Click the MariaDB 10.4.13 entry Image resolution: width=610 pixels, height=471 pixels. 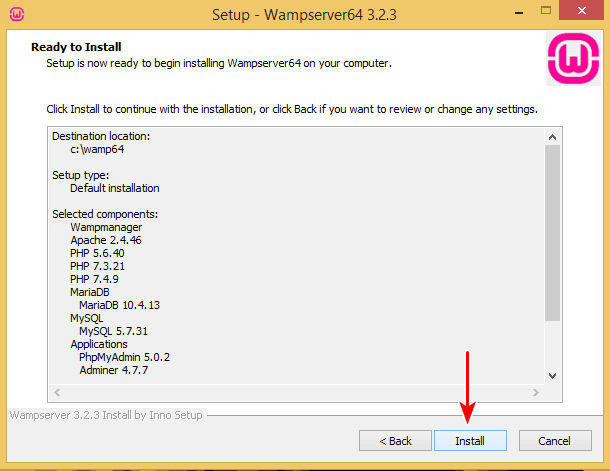coord(119,305)
